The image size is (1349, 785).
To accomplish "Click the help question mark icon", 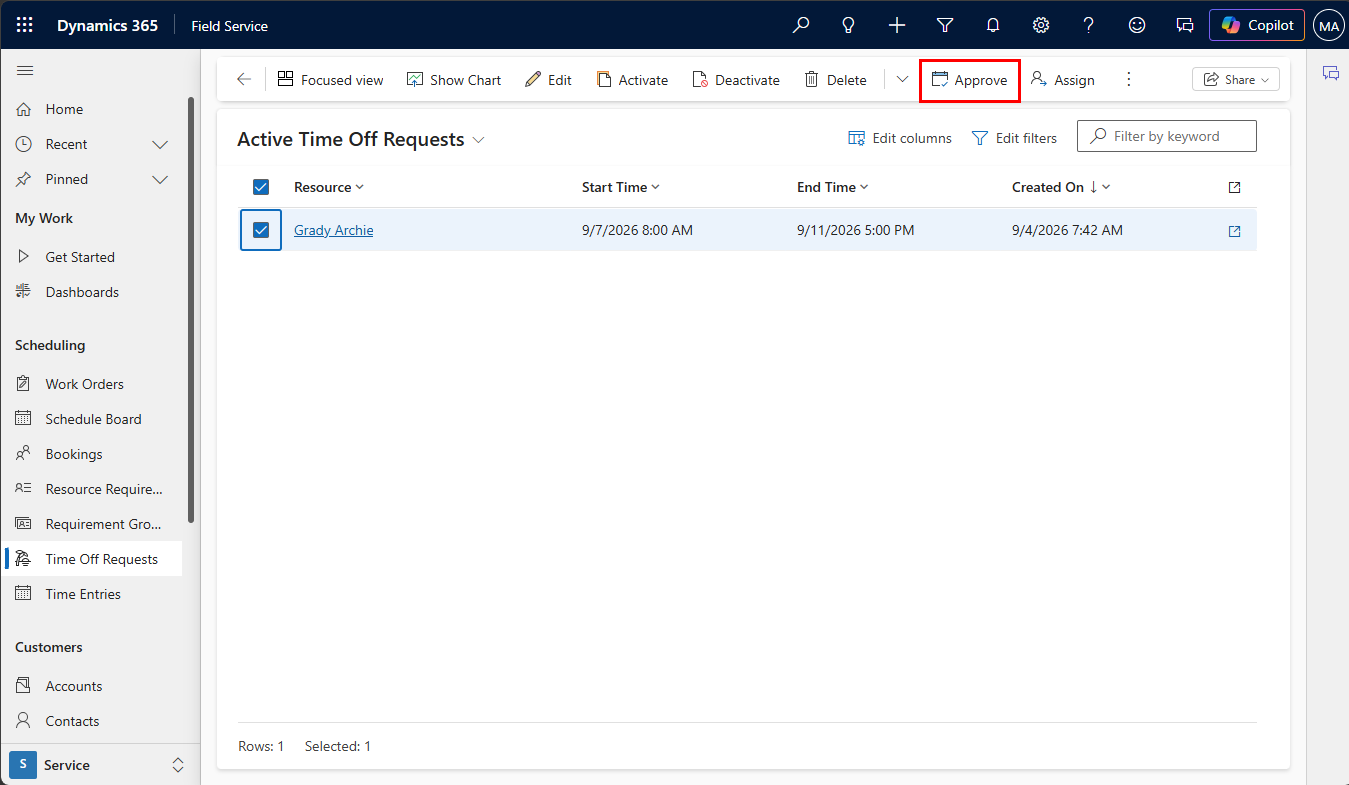I will pos(1089,25).
